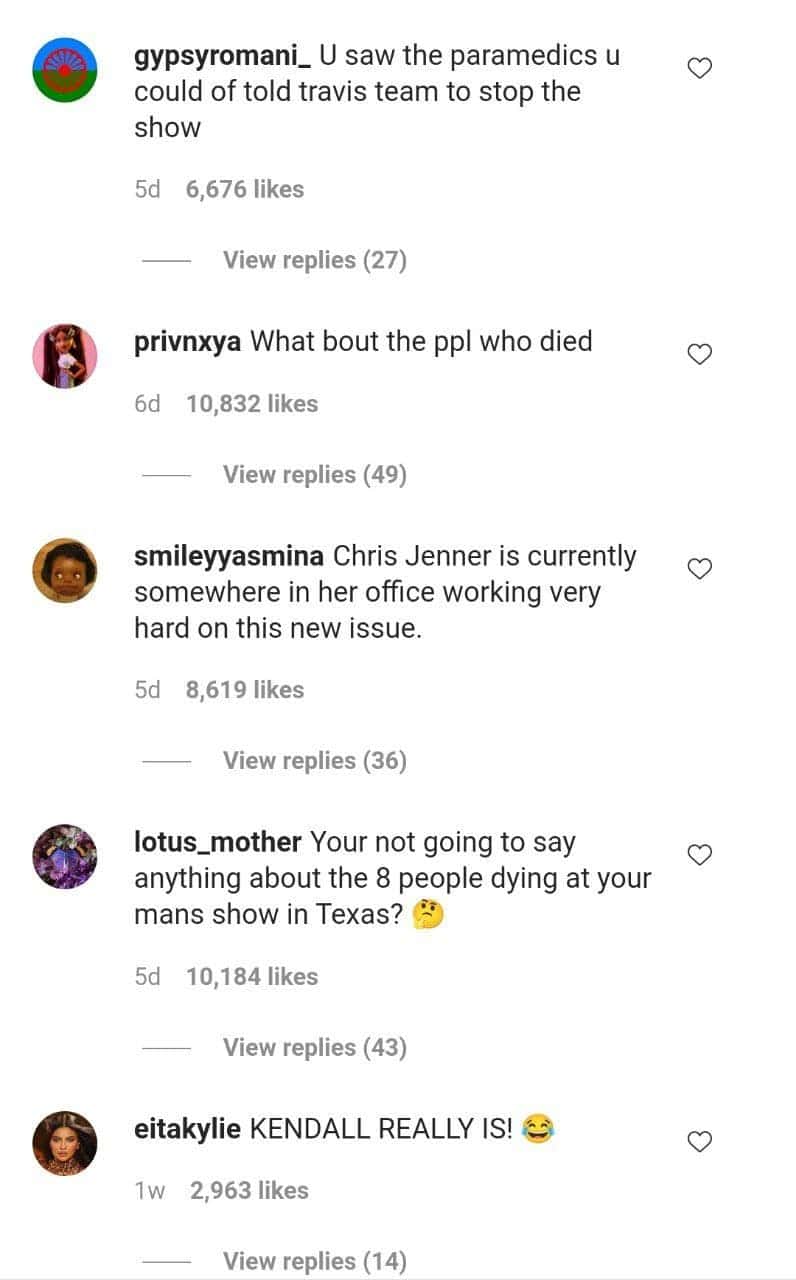796x1280 pixels.
Task: Like gypsyromani_'s comment with the heart
Action: [x=701, y=69]
